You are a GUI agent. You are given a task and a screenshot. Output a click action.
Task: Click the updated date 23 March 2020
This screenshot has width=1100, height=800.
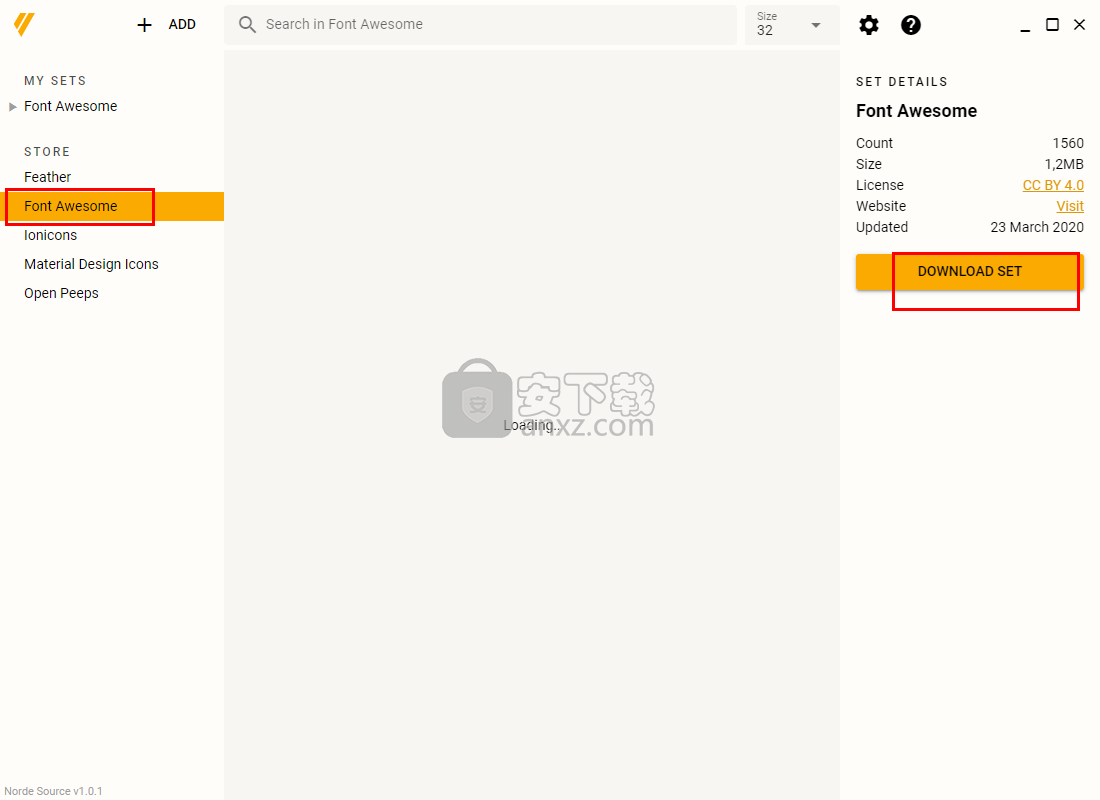pos(1037,227)
